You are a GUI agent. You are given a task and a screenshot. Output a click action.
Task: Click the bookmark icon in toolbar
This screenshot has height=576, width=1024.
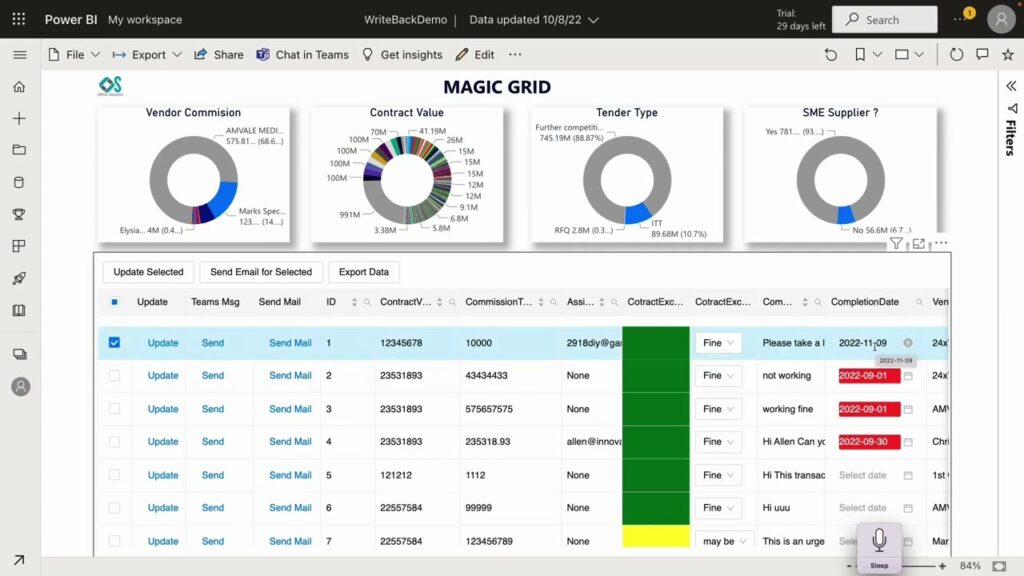[x=860, y=55]
